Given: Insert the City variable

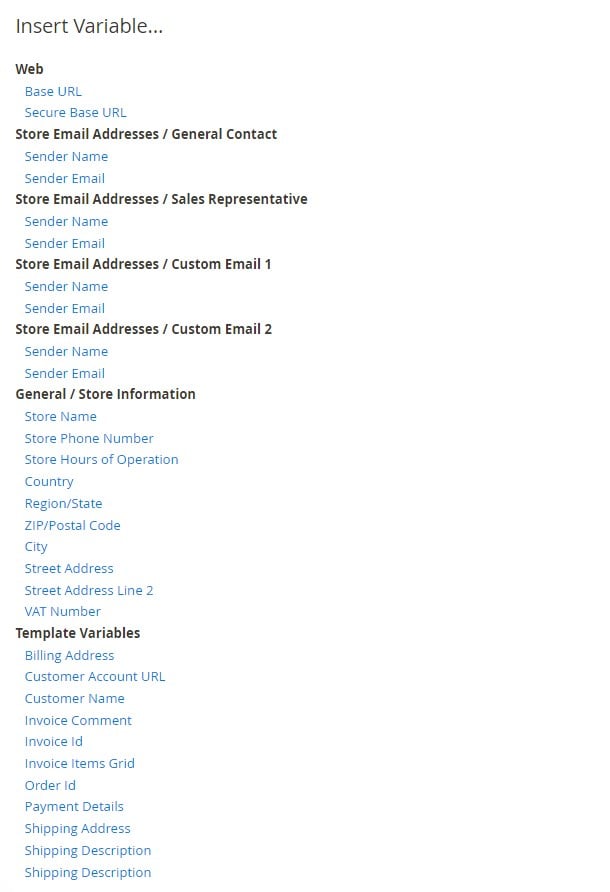Looking at the screenshot, I should (x=36, y=547).
